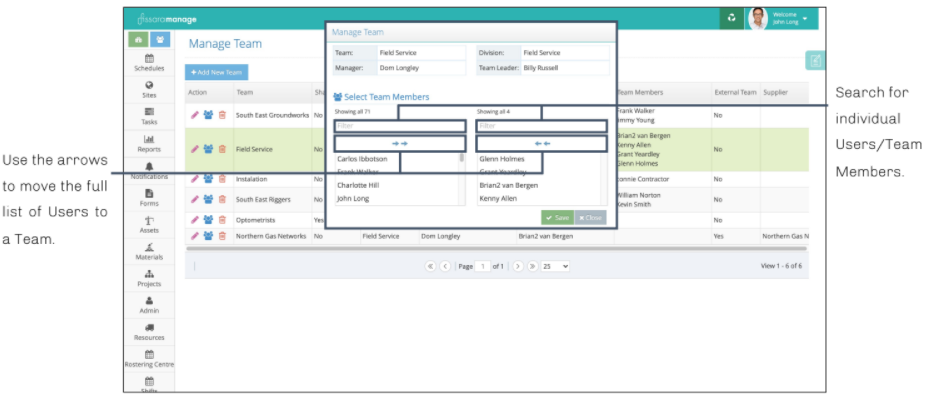The width and height of the screenshot is (927, 400).
Task: Click the John Long profile avatar
Action: tap(758, 18)
